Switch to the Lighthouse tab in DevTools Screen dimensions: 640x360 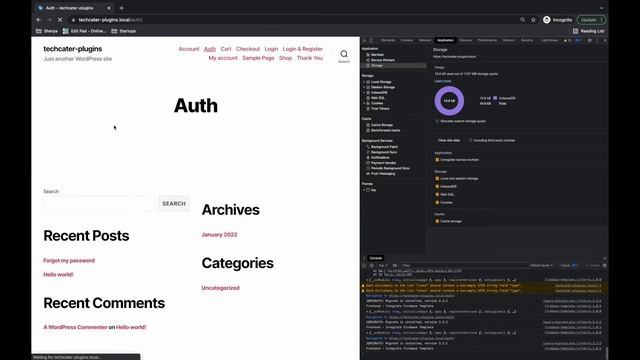pos(549,40)
